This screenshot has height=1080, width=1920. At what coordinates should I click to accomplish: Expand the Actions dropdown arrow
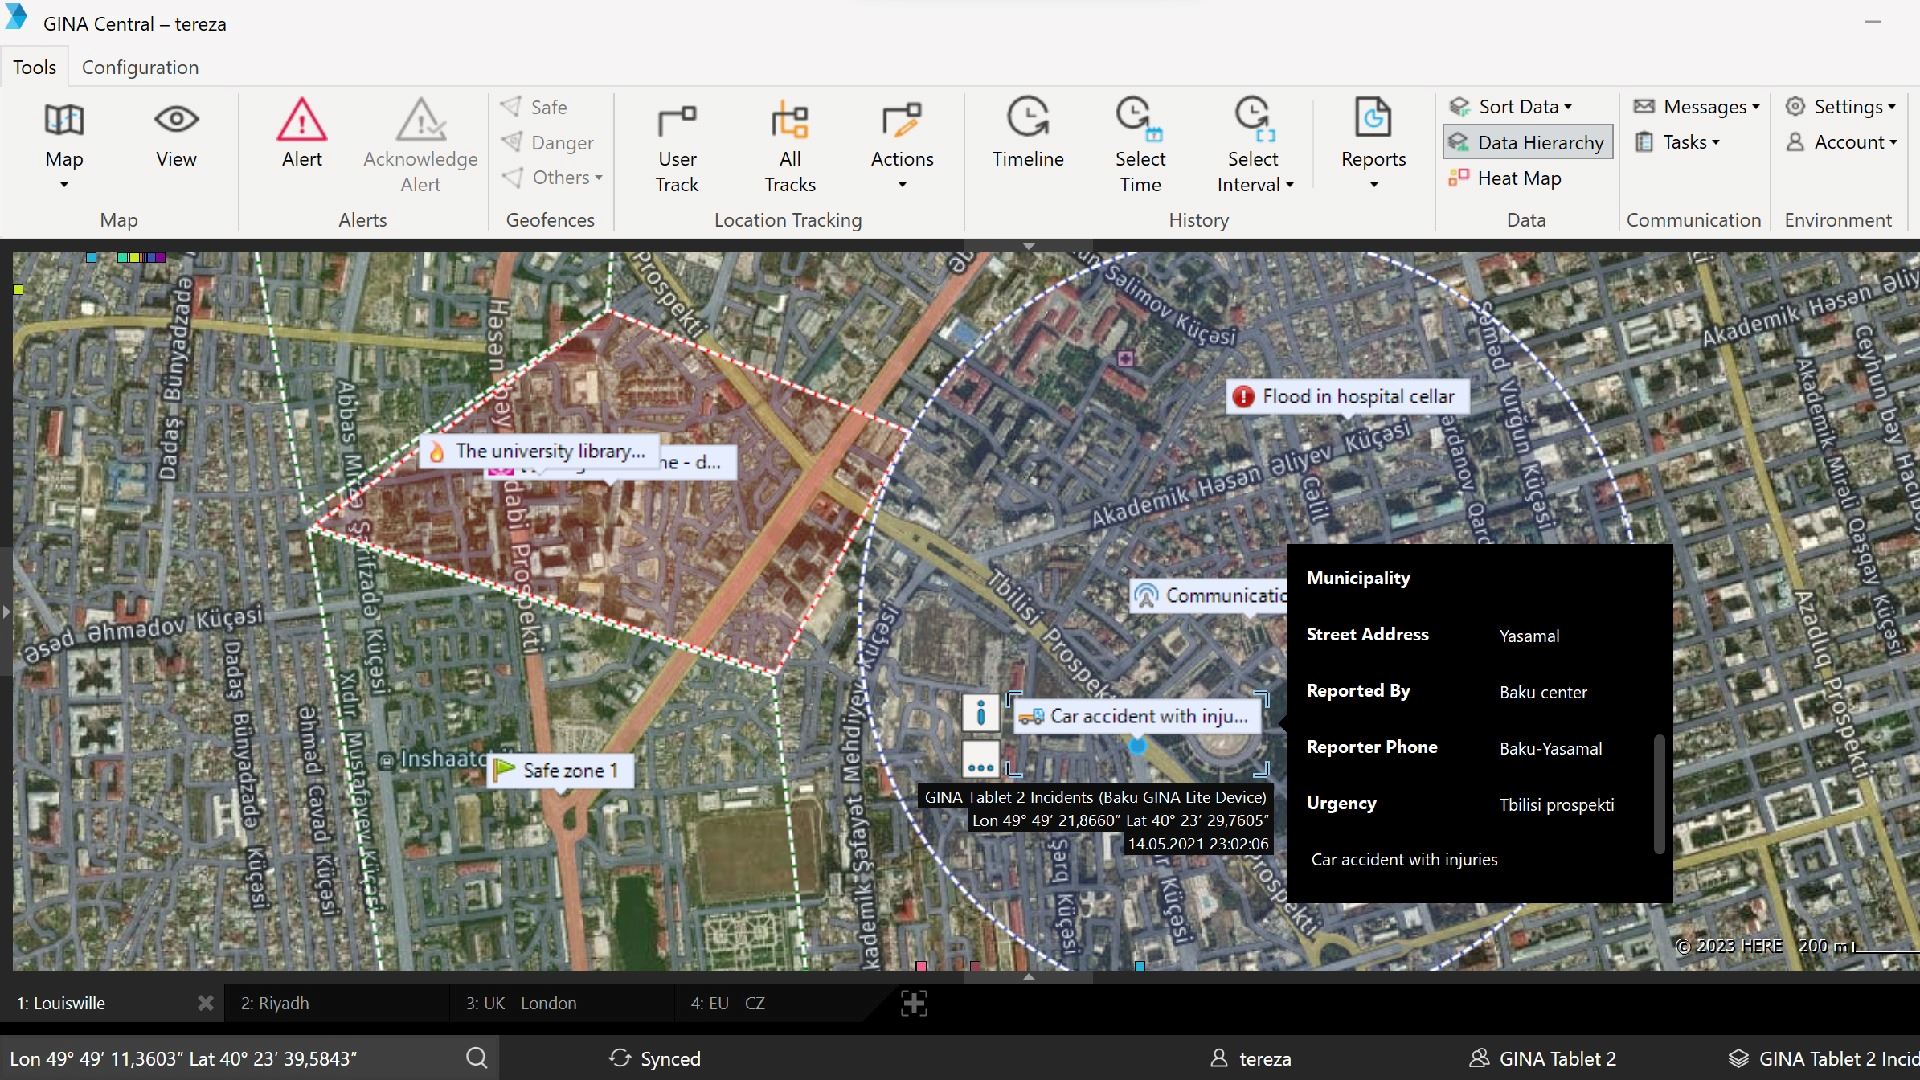pos(902,185)
